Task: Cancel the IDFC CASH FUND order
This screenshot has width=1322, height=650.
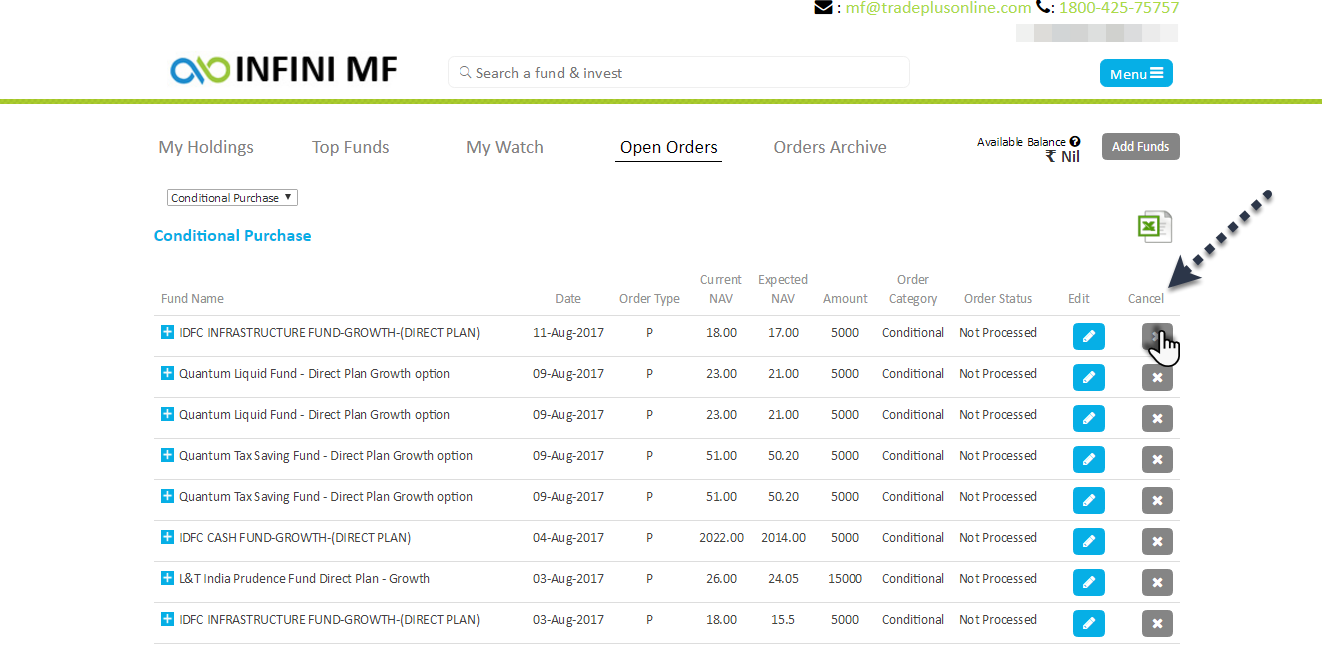Action: (x=1157, y=542)
